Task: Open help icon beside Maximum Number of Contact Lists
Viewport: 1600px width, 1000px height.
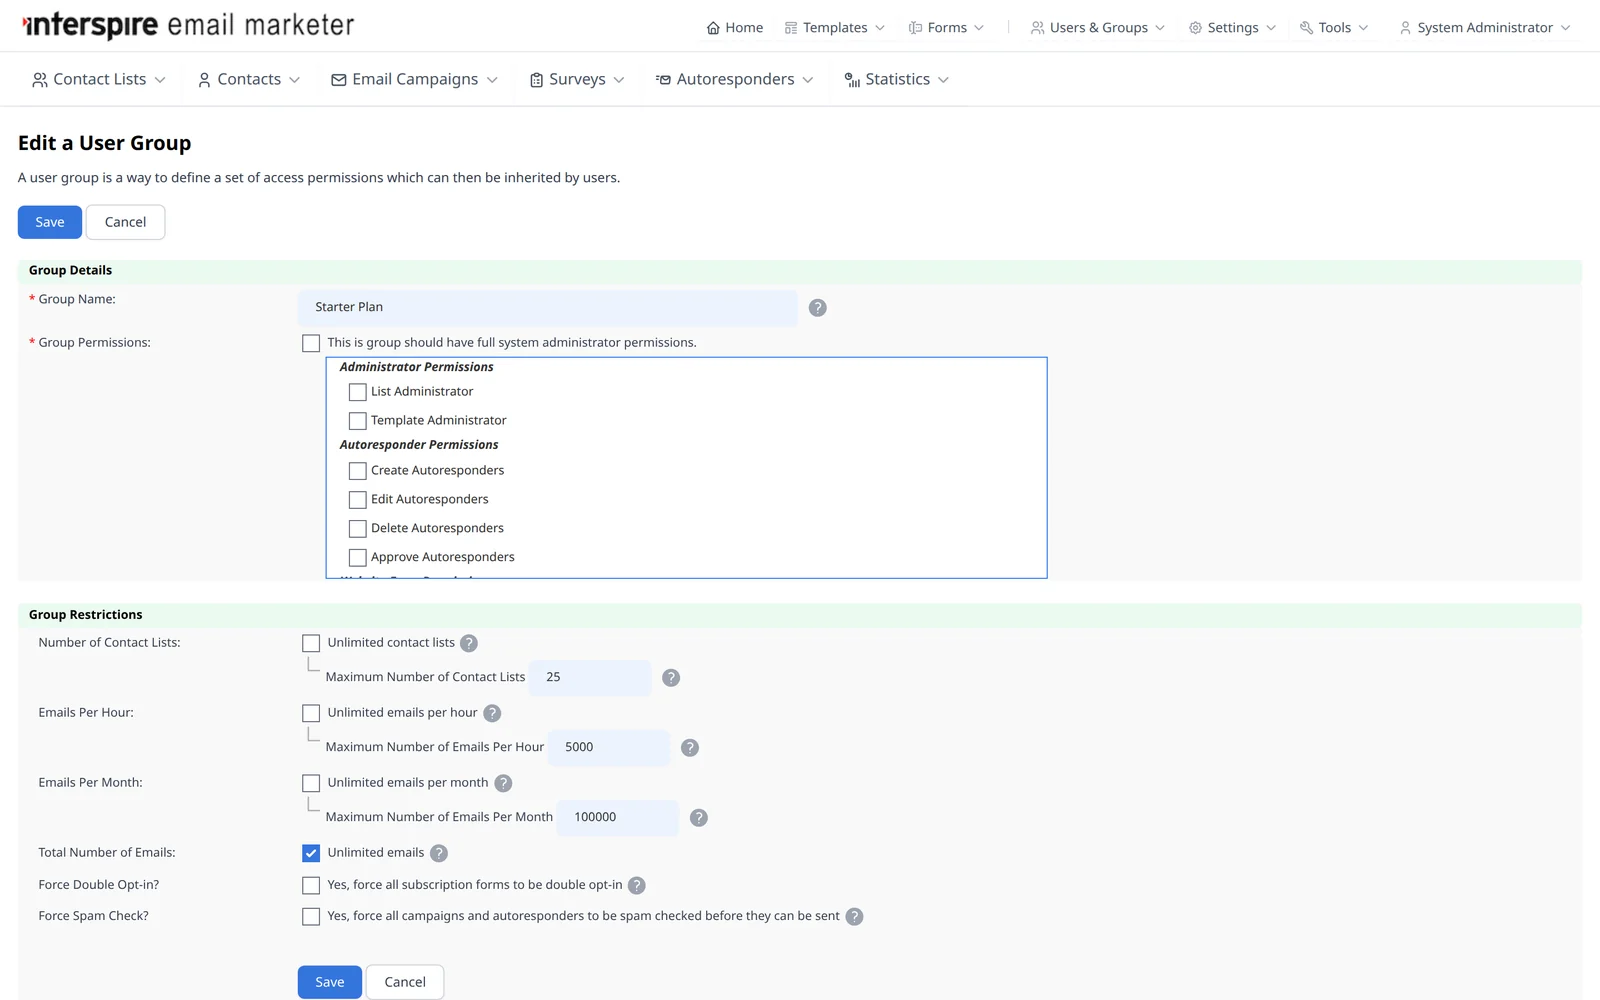Action: click(x=671, y=678)
